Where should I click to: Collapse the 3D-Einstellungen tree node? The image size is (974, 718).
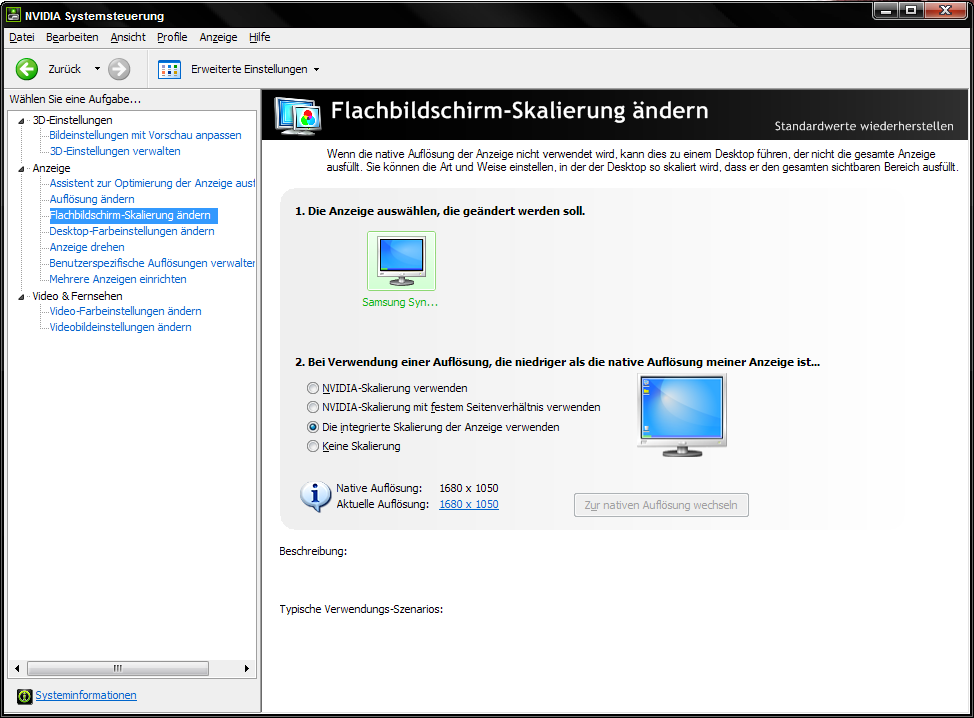point(22,120)
